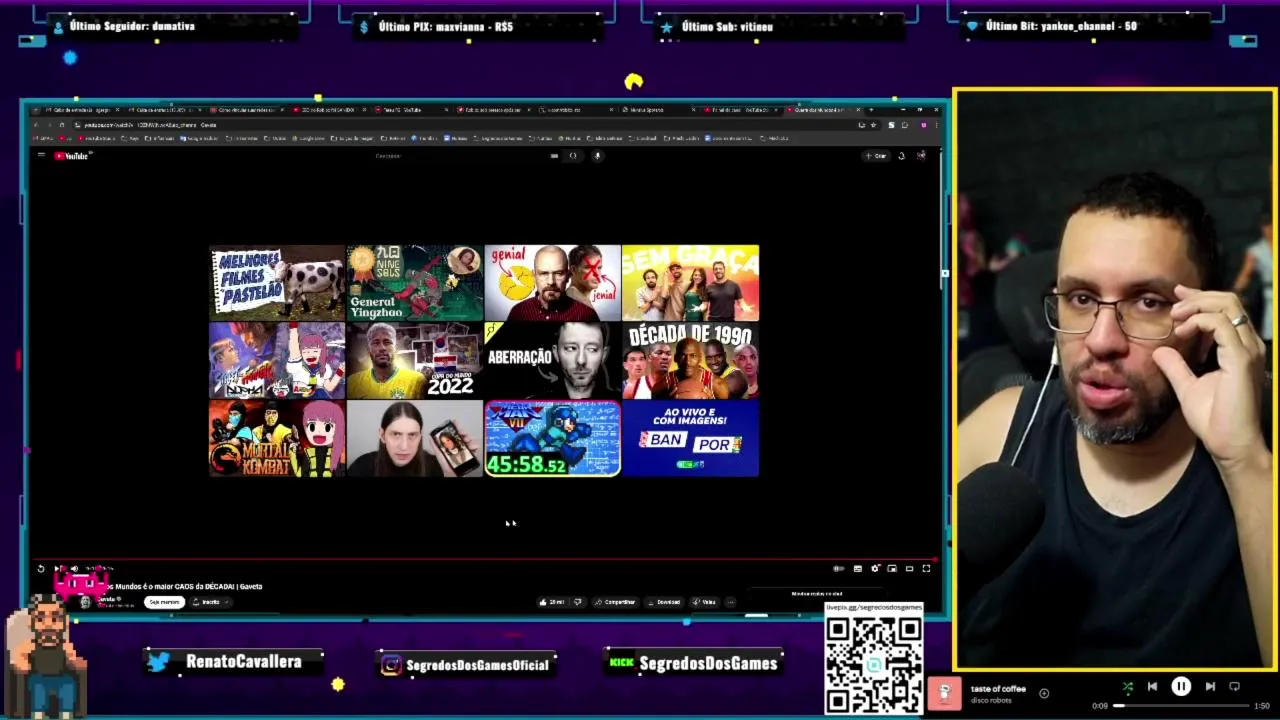Open the 'Ao vivo e com imagens' thumbnail

(690, 439)
